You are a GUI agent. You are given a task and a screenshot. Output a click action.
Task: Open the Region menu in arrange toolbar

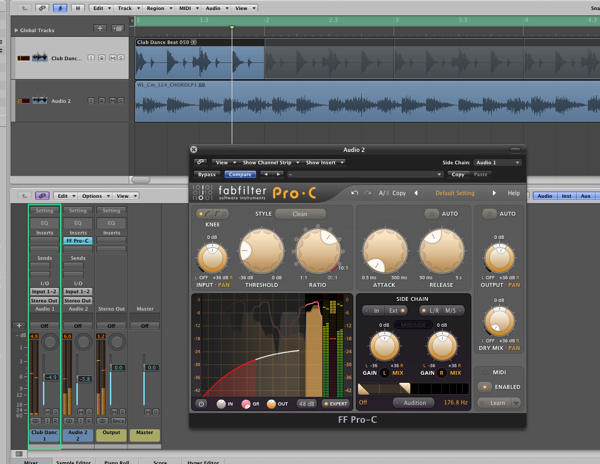click(x=156, y=8)
